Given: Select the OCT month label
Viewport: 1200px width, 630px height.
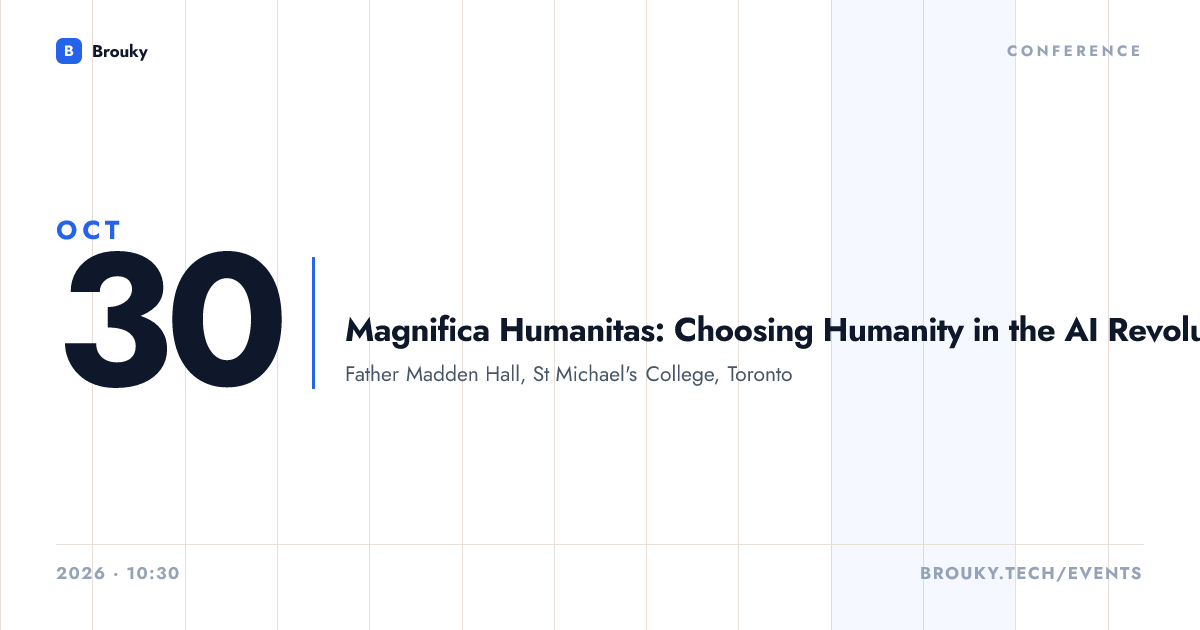Looking at the screenshot, I should 89,230.
